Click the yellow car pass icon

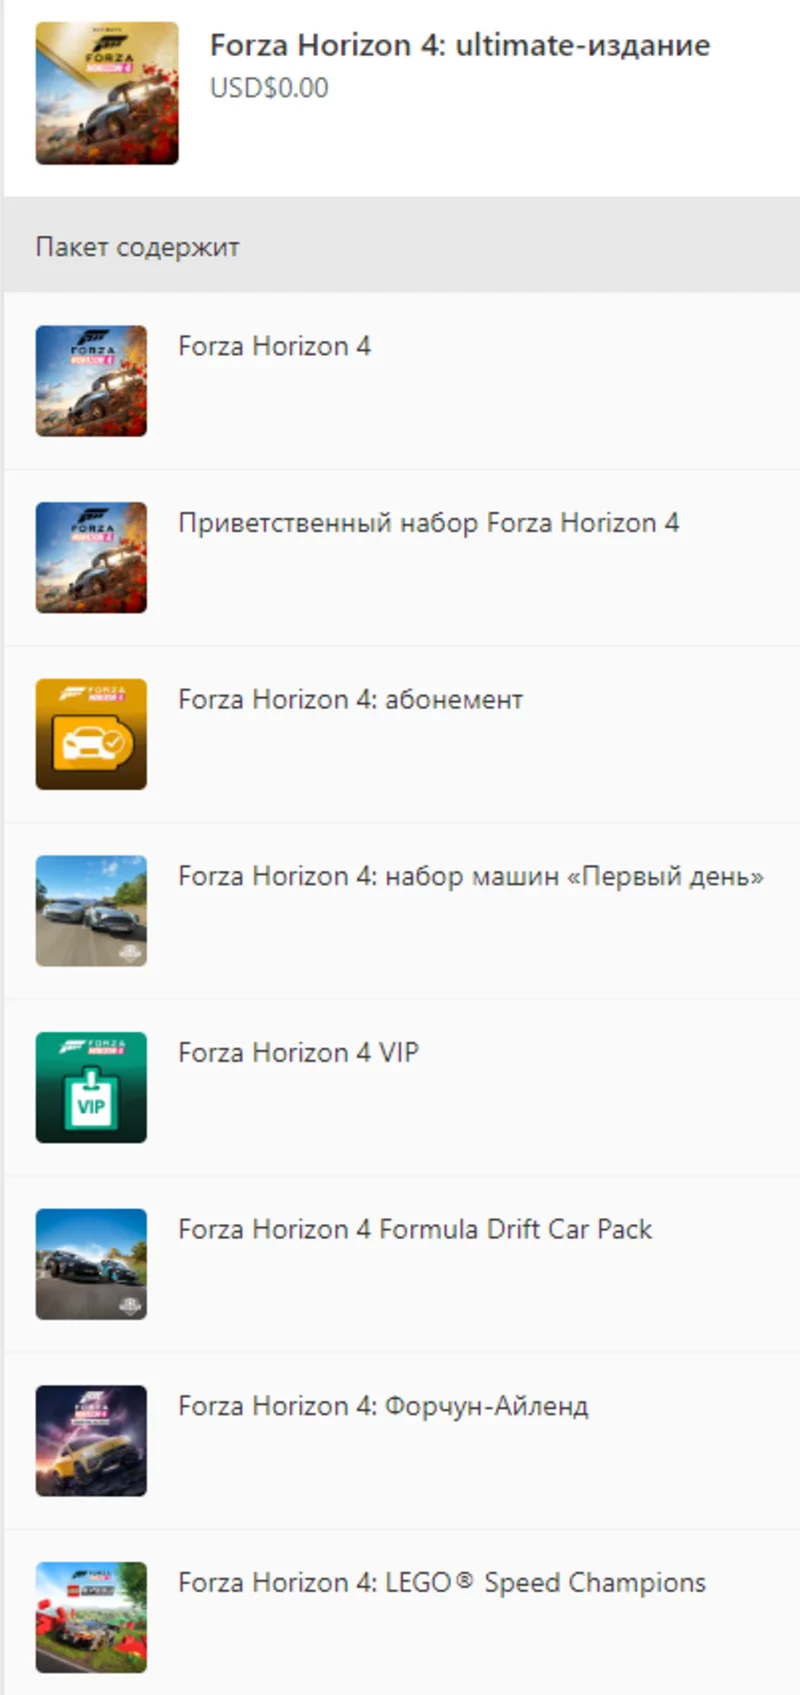(91, 734)
